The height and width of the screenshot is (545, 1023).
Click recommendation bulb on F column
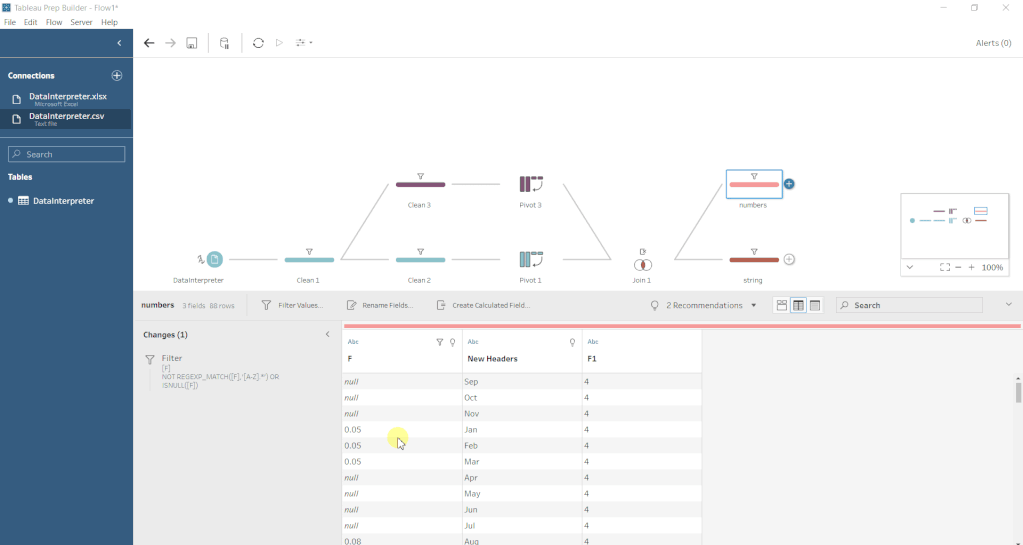453,342
